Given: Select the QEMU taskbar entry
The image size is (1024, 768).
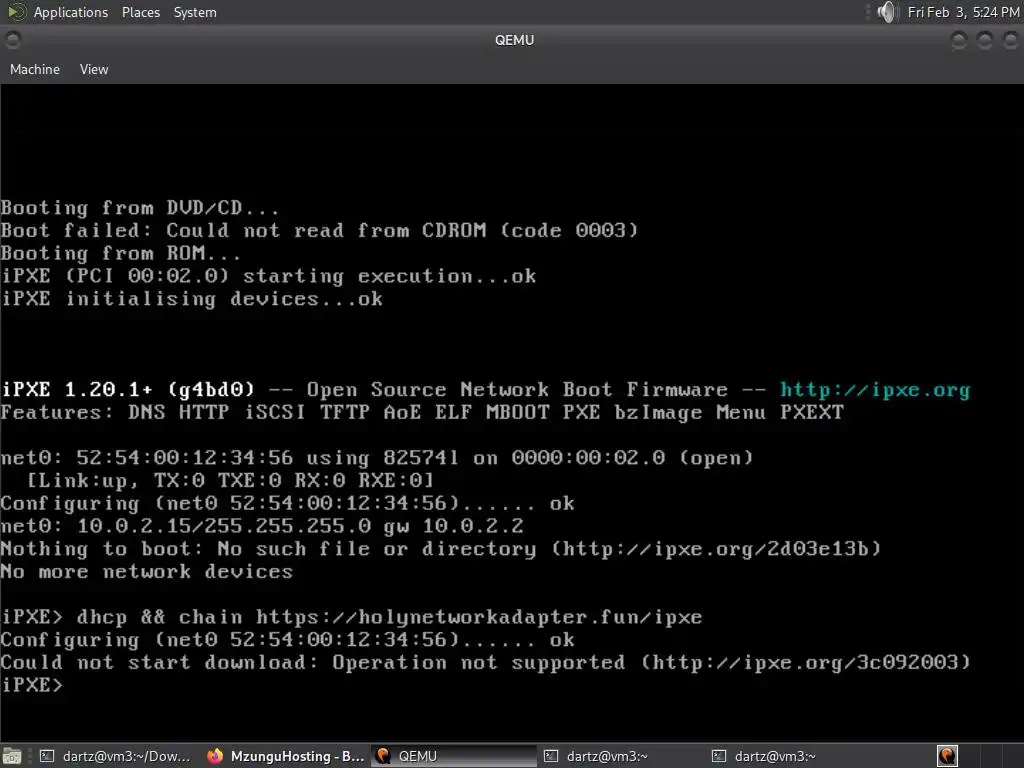Looking at the screenshot, I should tap(454, 756).
